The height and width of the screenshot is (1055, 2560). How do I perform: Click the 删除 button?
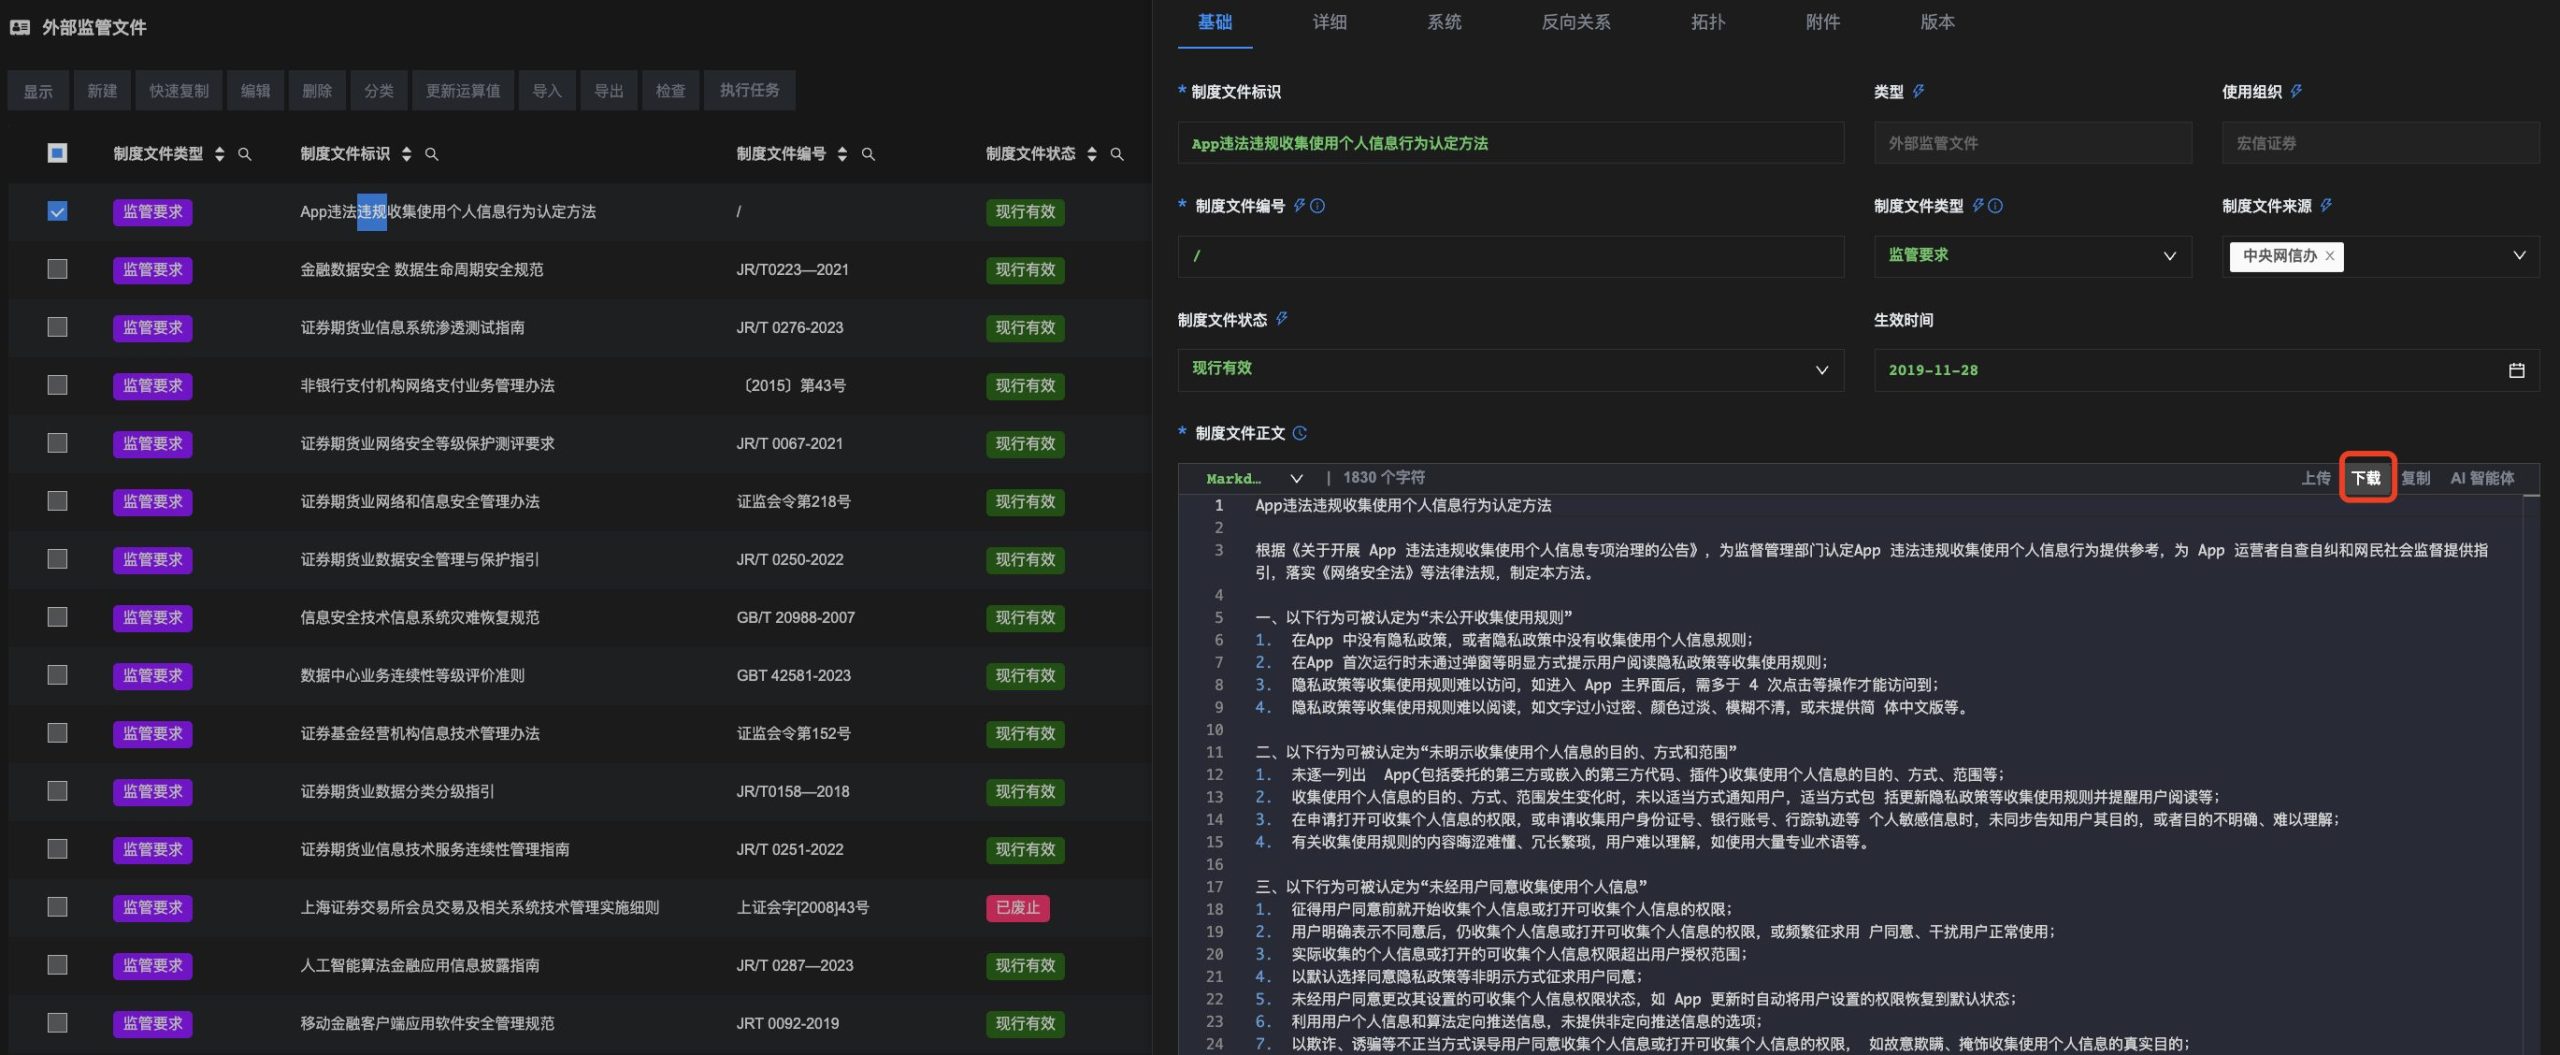[317, 91]
